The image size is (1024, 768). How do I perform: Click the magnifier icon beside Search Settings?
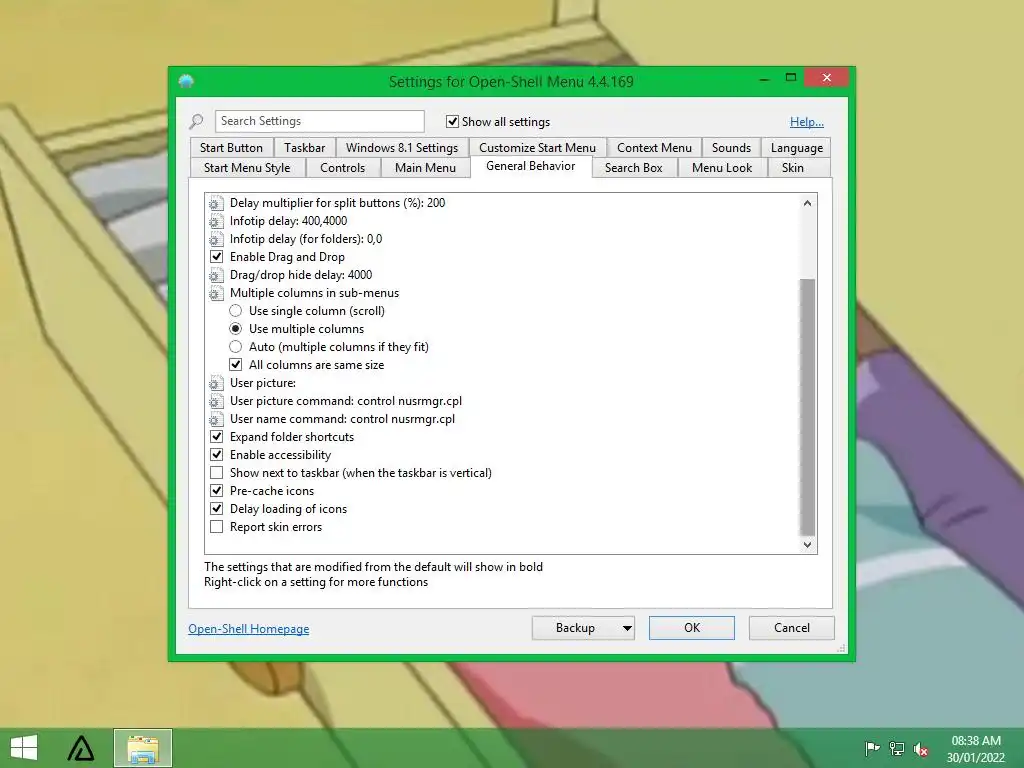[196, 121]
